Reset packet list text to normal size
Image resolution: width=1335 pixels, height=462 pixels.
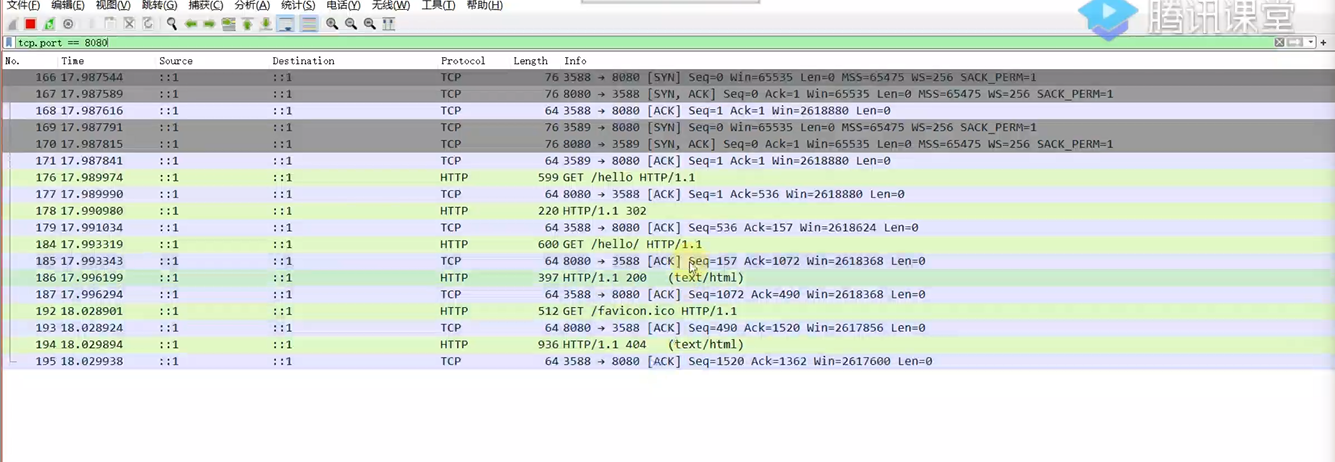pos(370,24)
